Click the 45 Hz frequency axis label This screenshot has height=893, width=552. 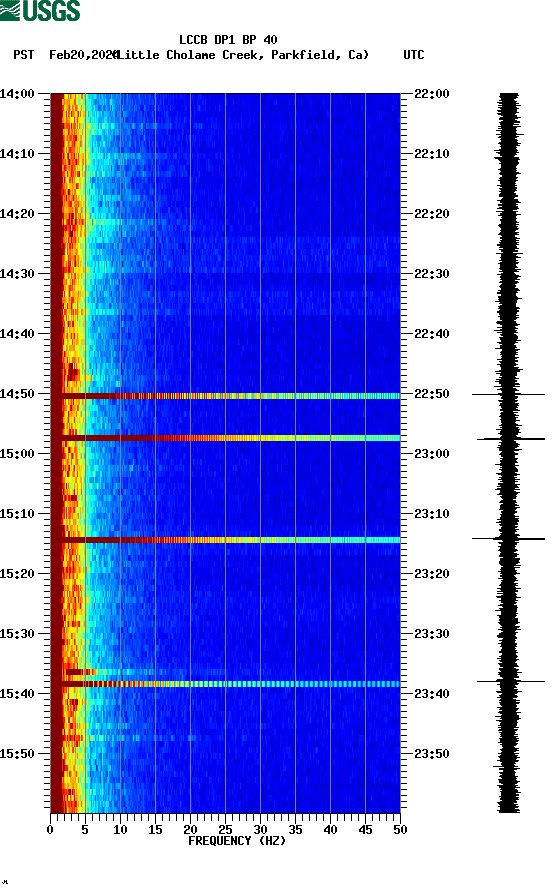coord(365,830)
